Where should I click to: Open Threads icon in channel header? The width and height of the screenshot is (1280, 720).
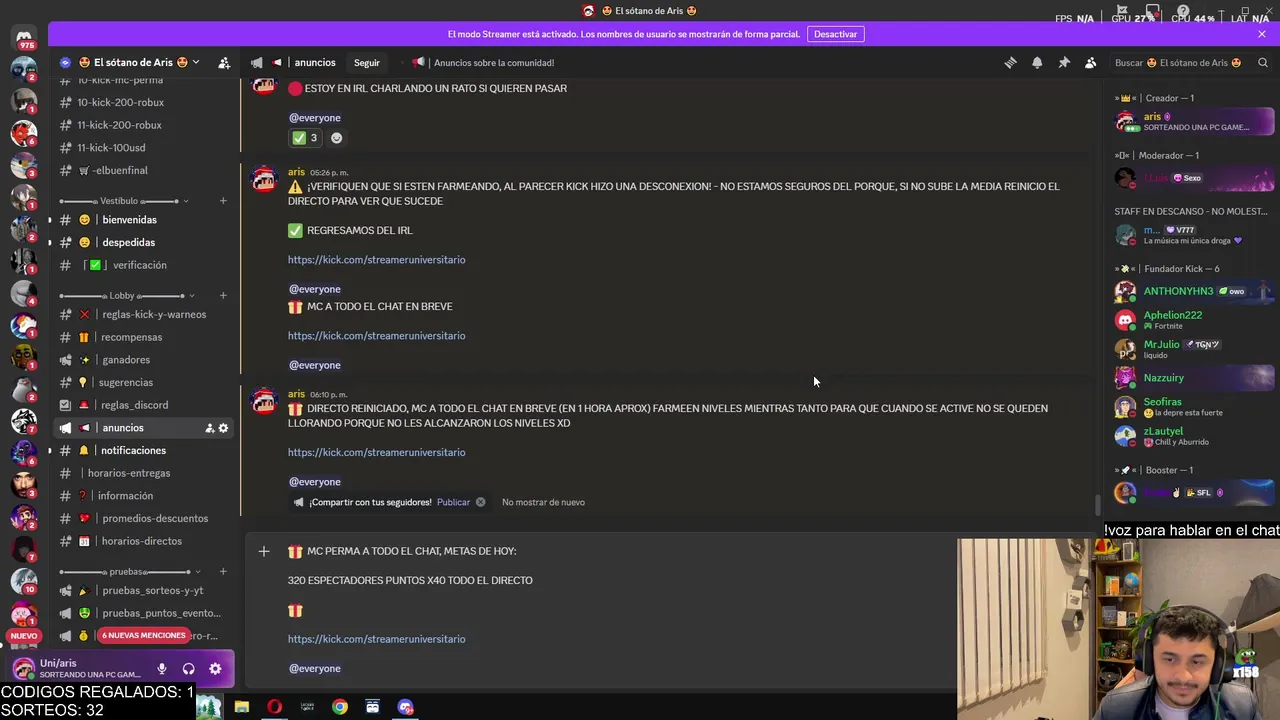coord(1010,62)
